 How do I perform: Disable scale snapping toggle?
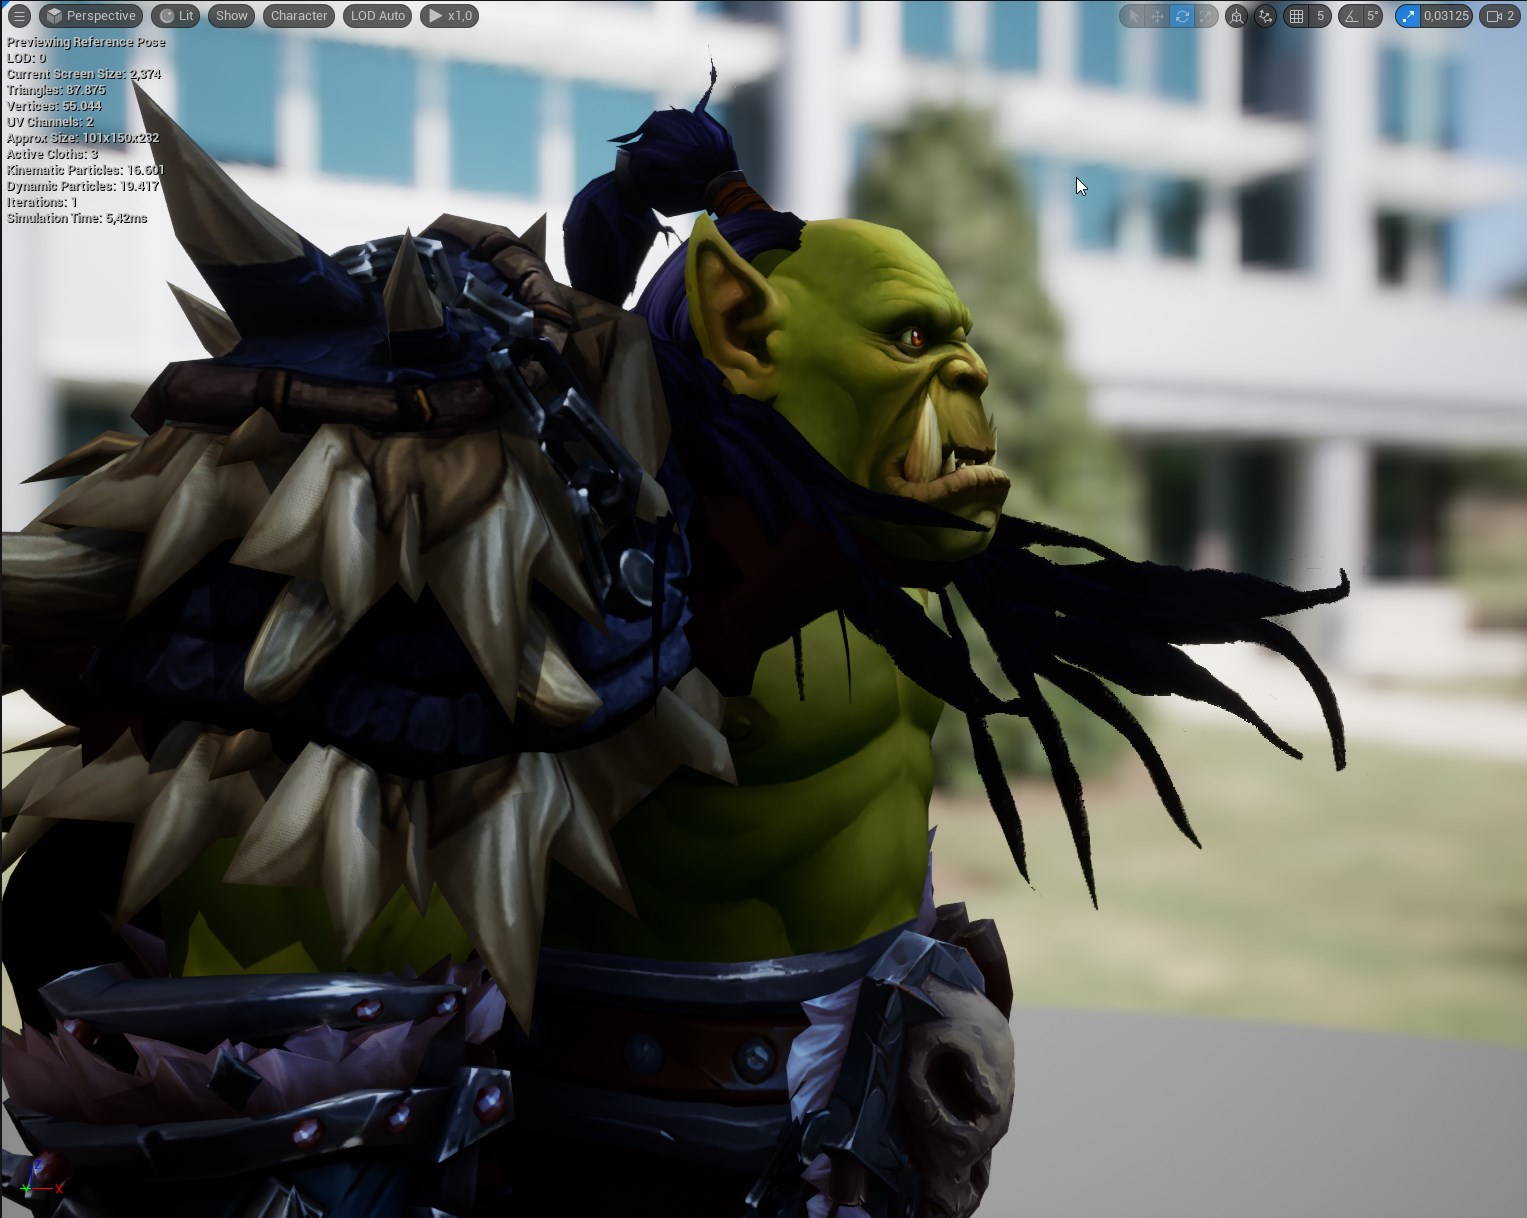[1409, 16]
